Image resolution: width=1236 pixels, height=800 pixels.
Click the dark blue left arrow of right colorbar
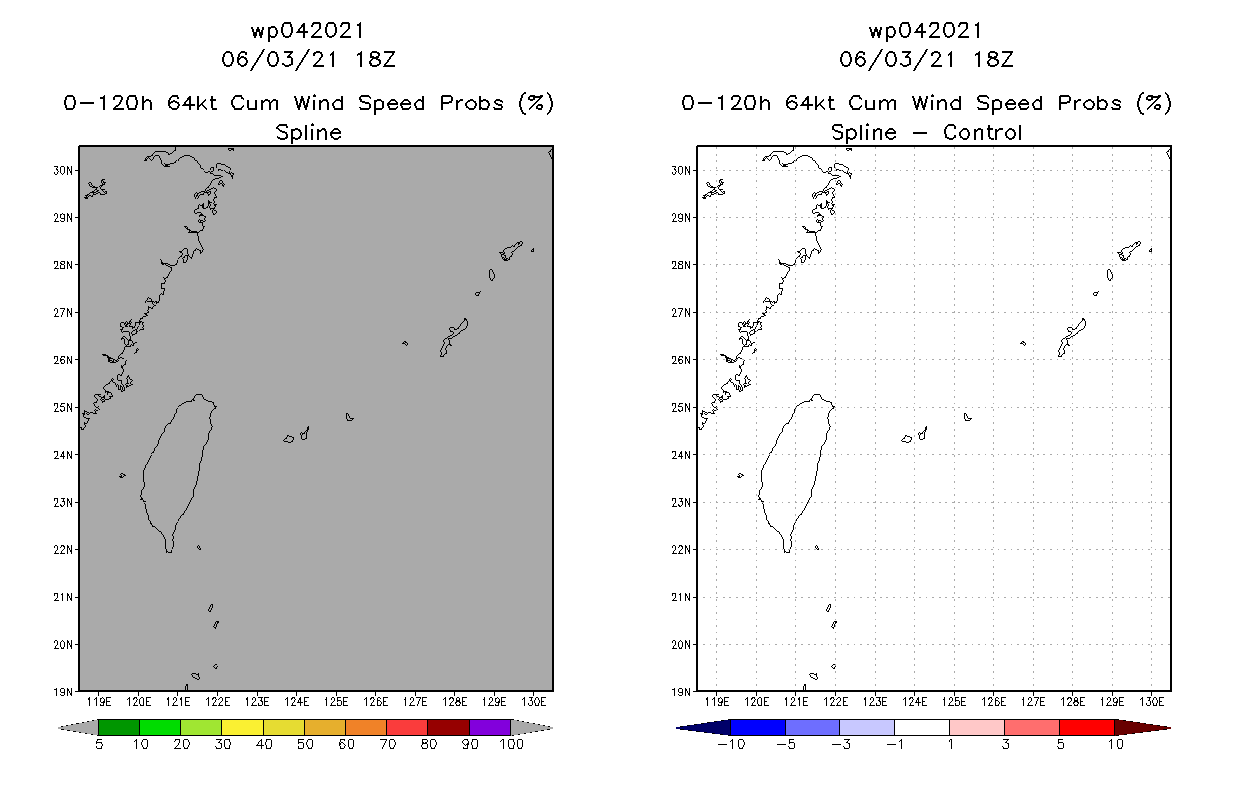704,727
